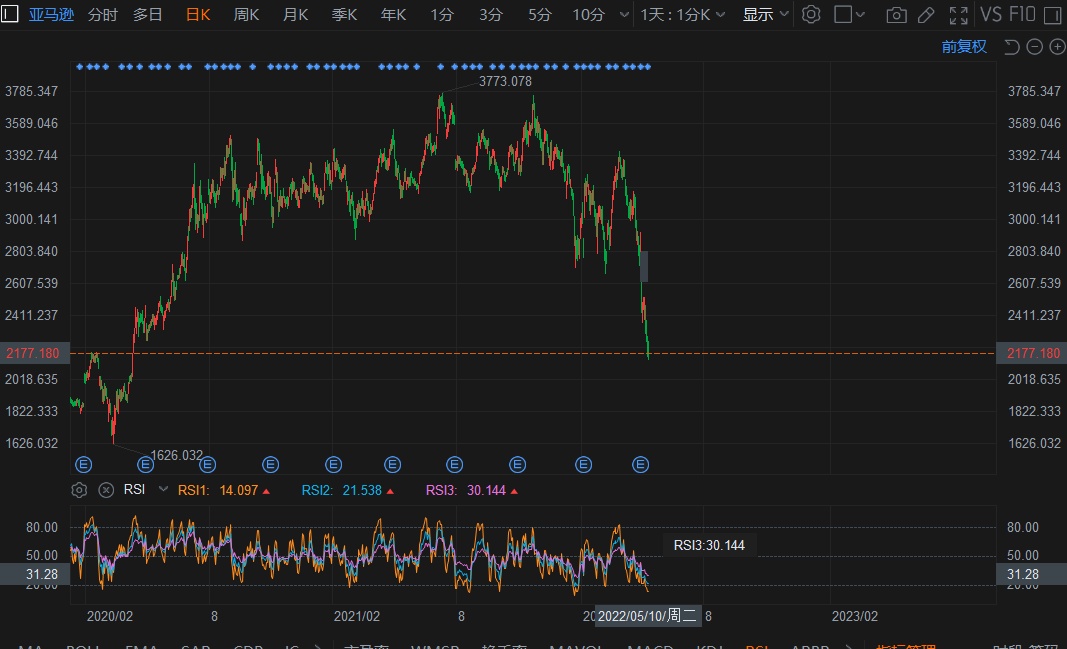
Task: Toggle the left panel icon beside 亚马逊
Action: click(10, 15)
